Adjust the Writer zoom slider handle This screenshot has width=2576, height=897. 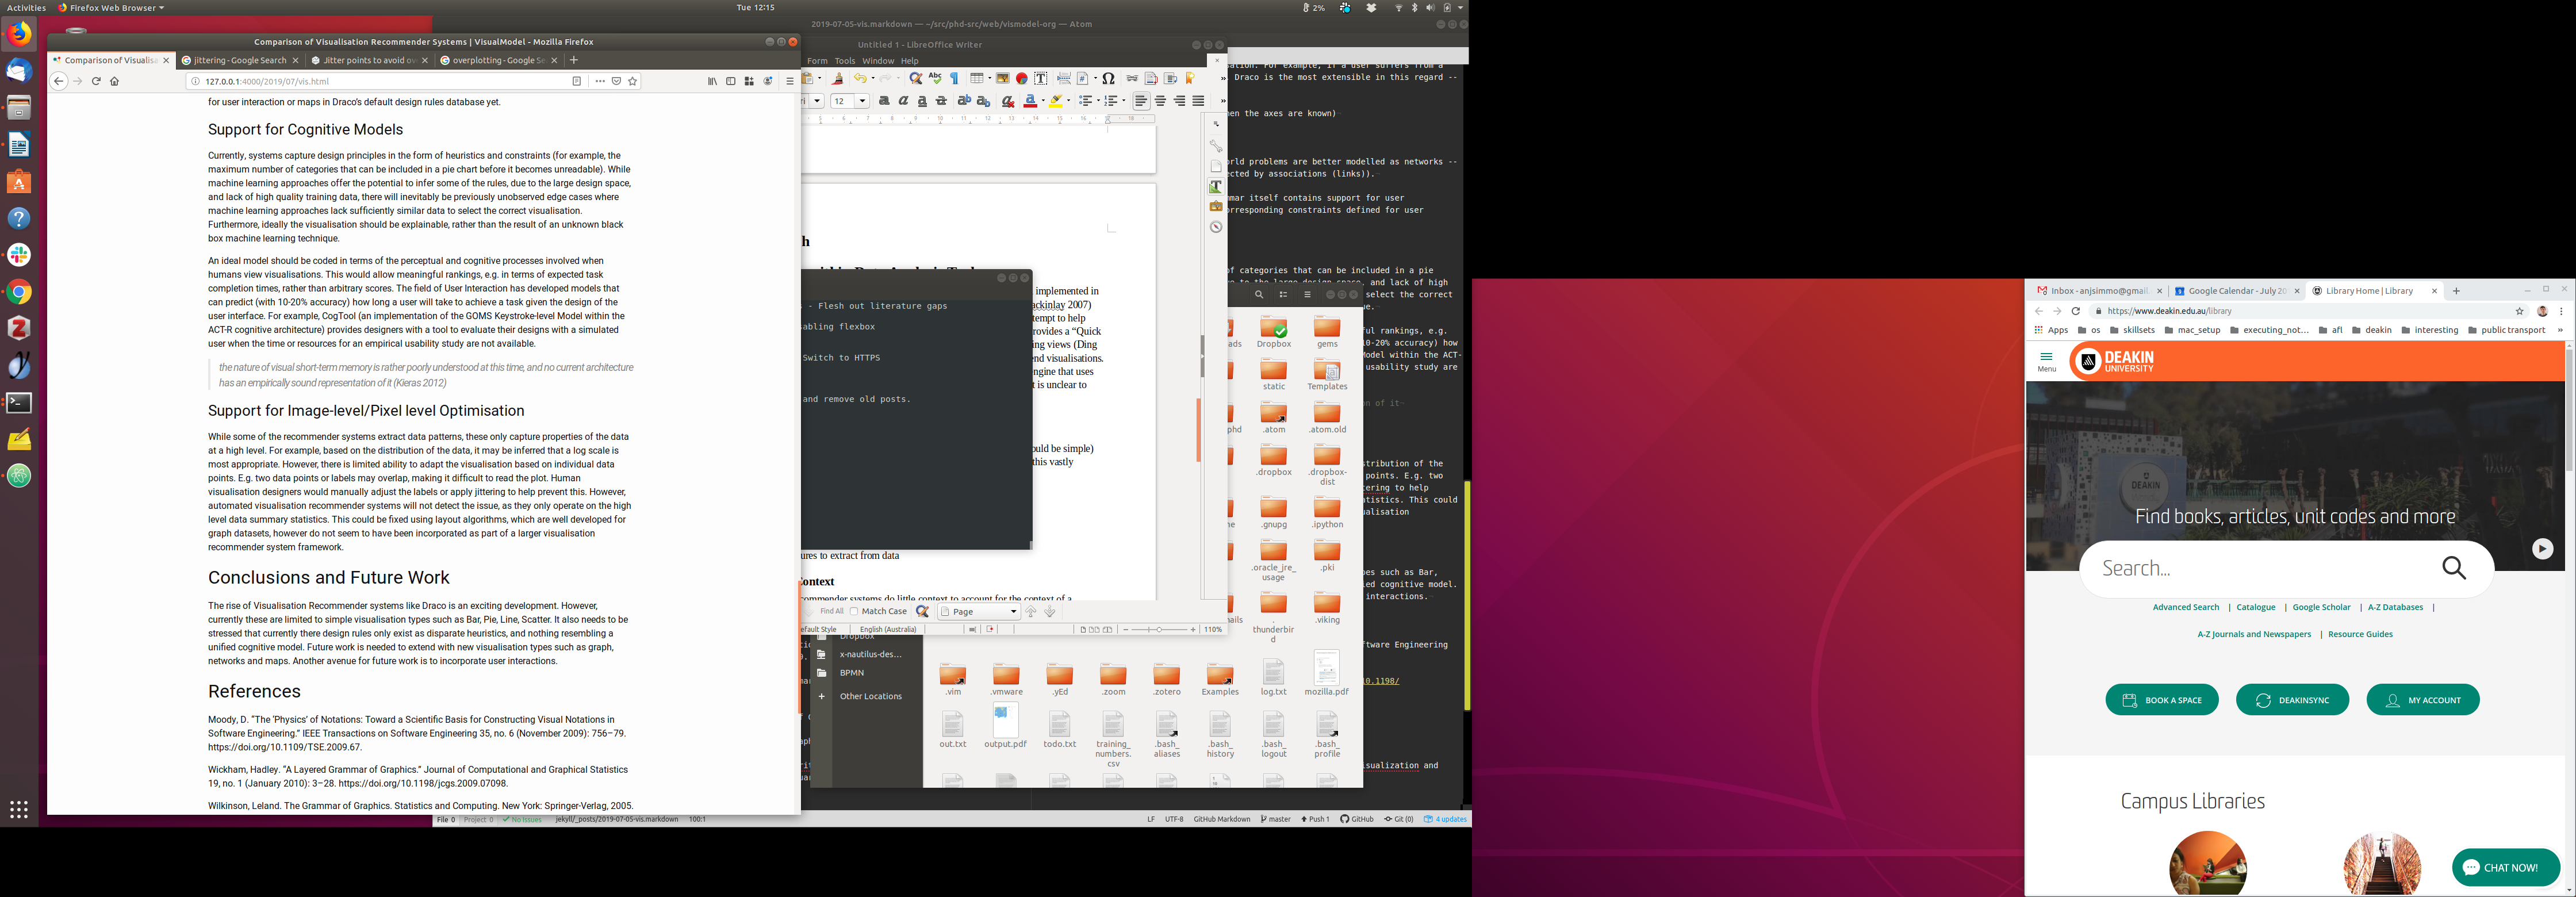1159,630
